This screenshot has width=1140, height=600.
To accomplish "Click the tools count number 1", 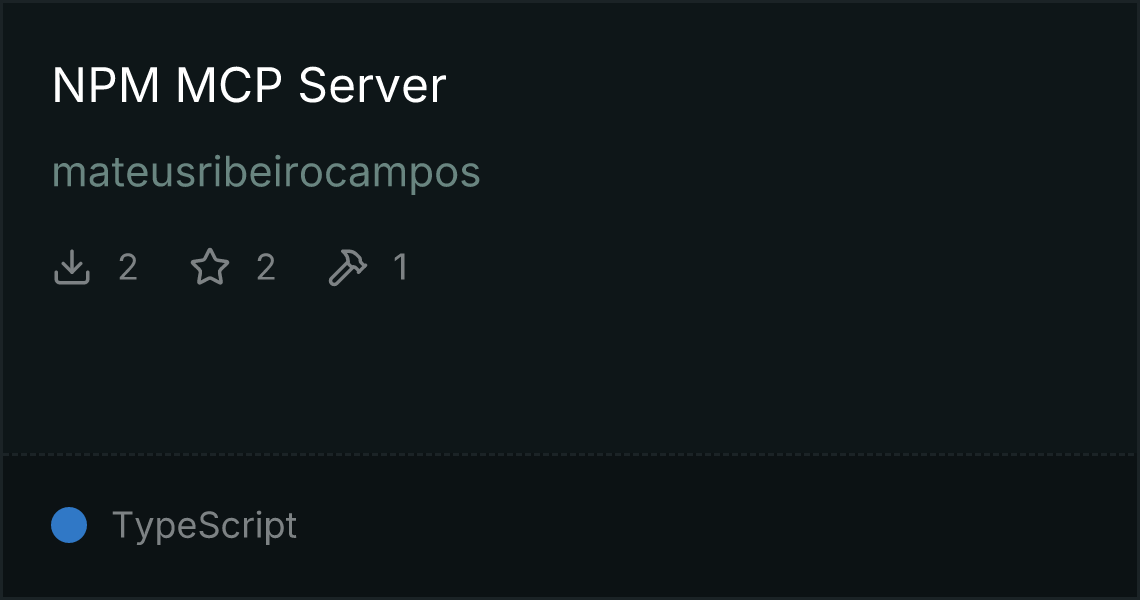I will tap(401, 267).
